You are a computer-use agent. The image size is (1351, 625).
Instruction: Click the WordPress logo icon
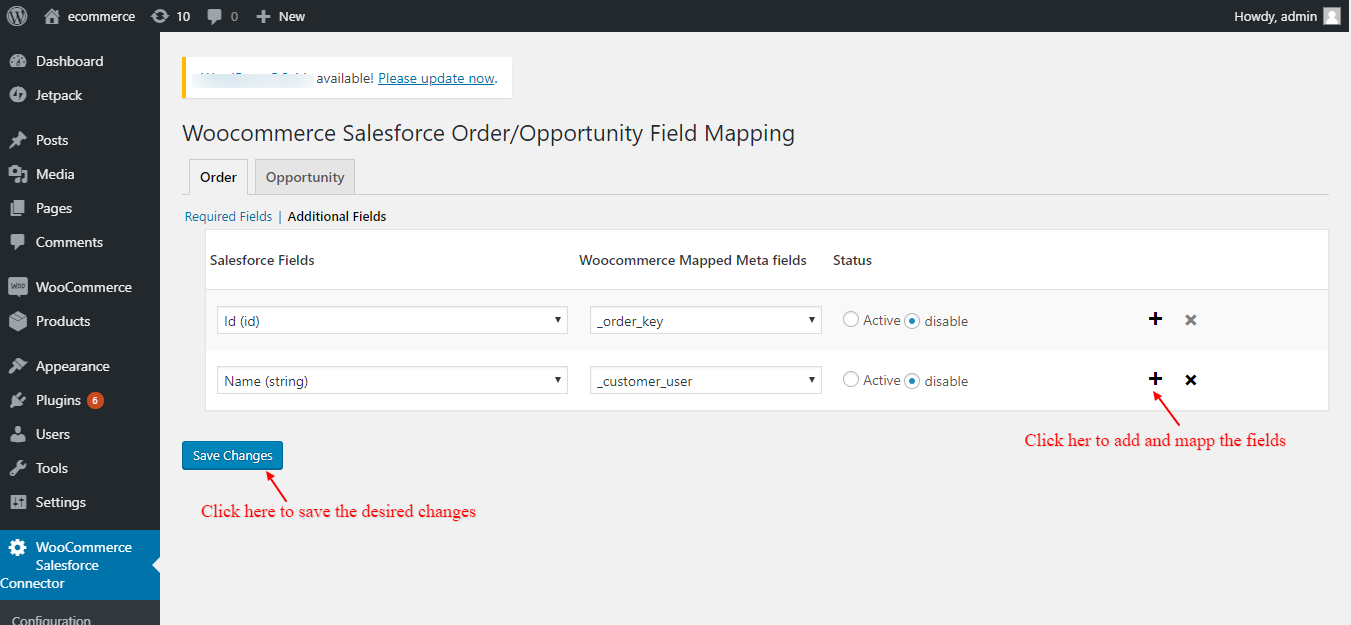tap(17, 16)
